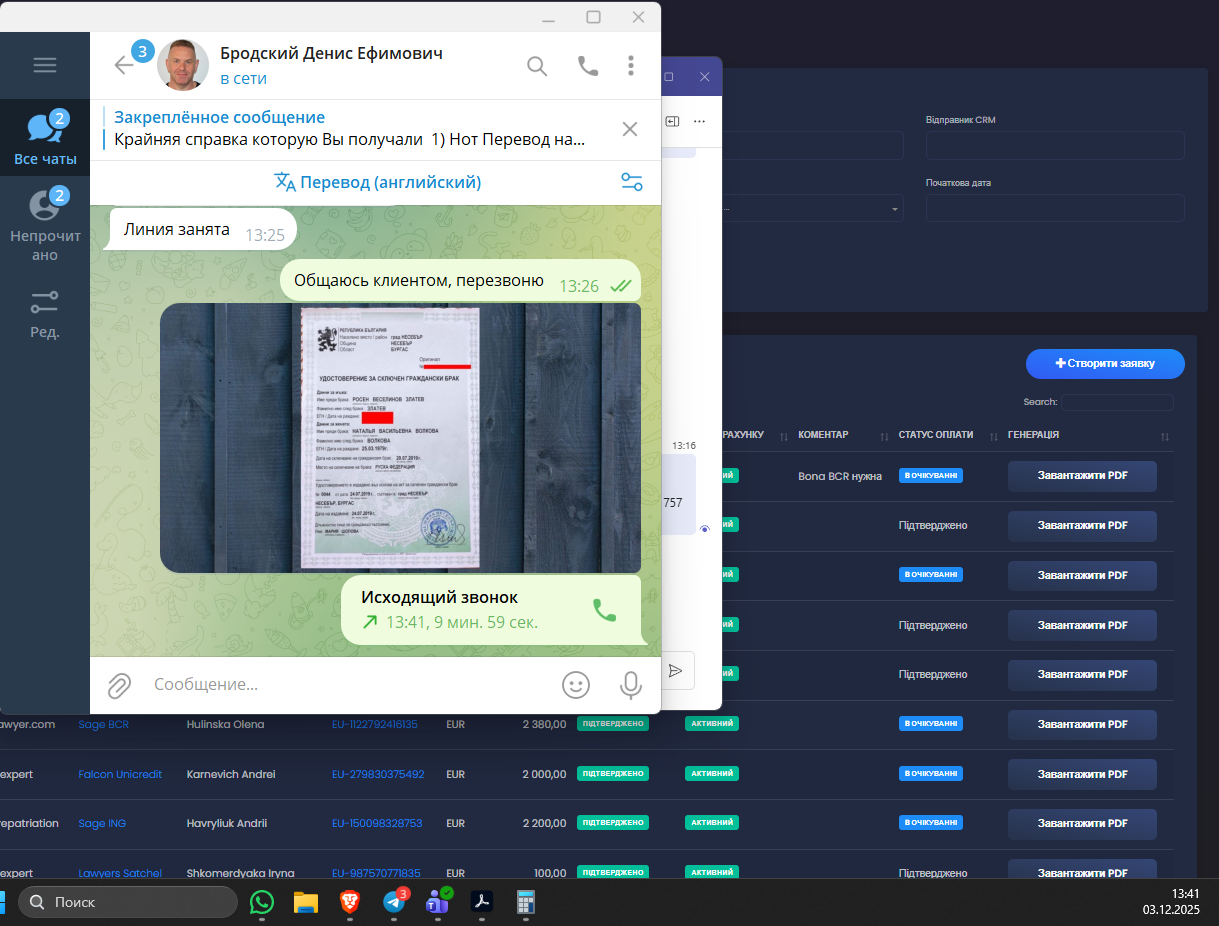Focus the Початкова дата field
The image size is (1219, 926).
point(1055,208)
